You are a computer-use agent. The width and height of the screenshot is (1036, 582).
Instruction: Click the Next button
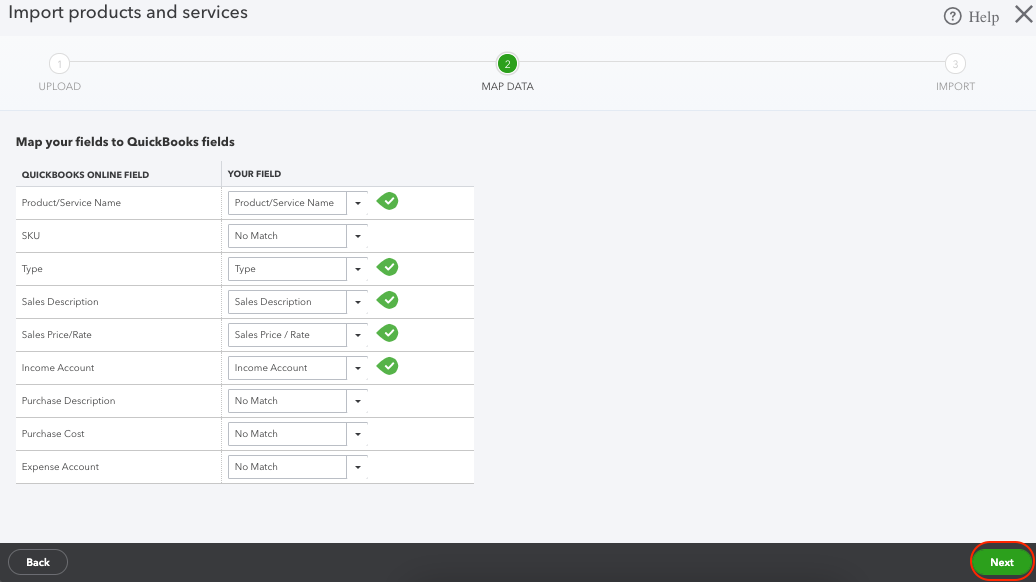click(x=1002, y=562)
